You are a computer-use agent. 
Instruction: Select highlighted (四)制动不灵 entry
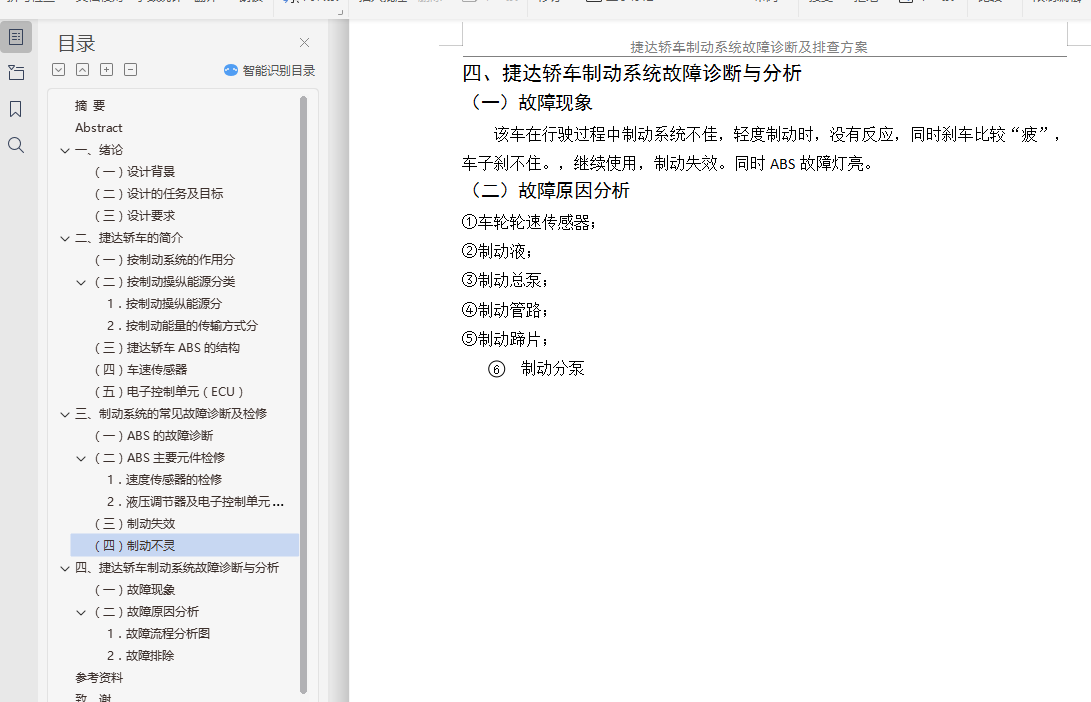click(x=185, y=545)
